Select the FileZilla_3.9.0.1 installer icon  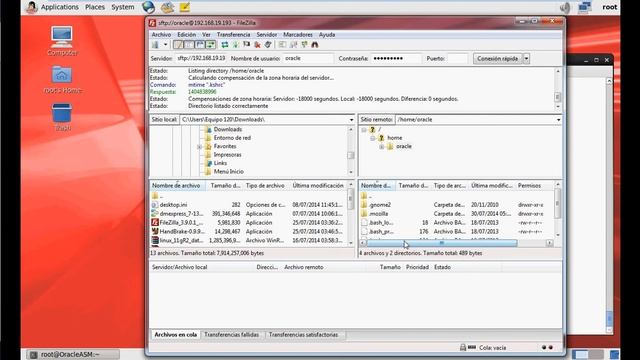tap(155, 223)
